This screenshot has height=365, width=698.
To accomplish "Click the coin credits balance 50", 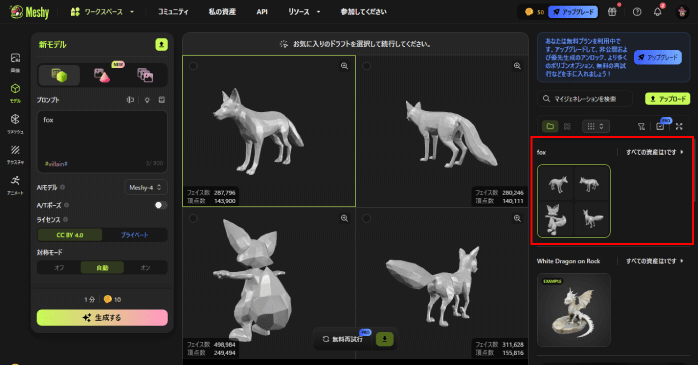I will point(534,12).
